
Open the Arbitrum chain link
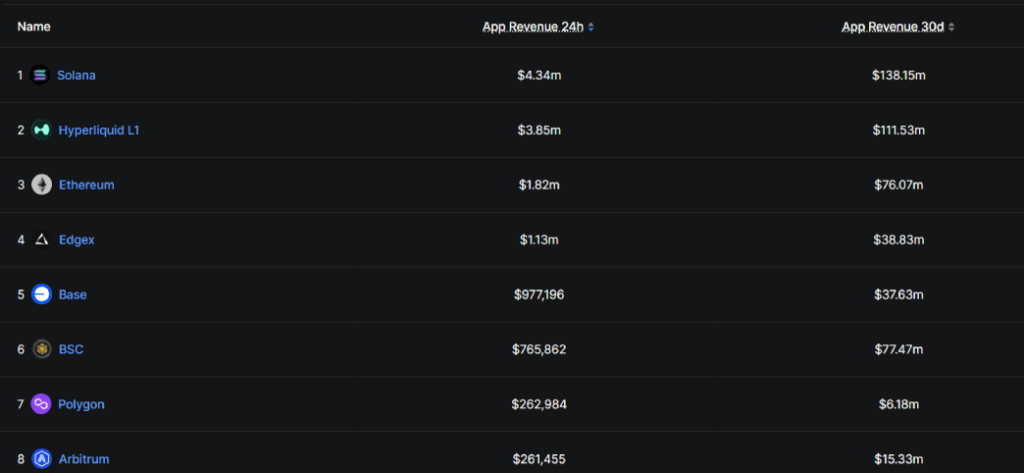click(84, 459)
